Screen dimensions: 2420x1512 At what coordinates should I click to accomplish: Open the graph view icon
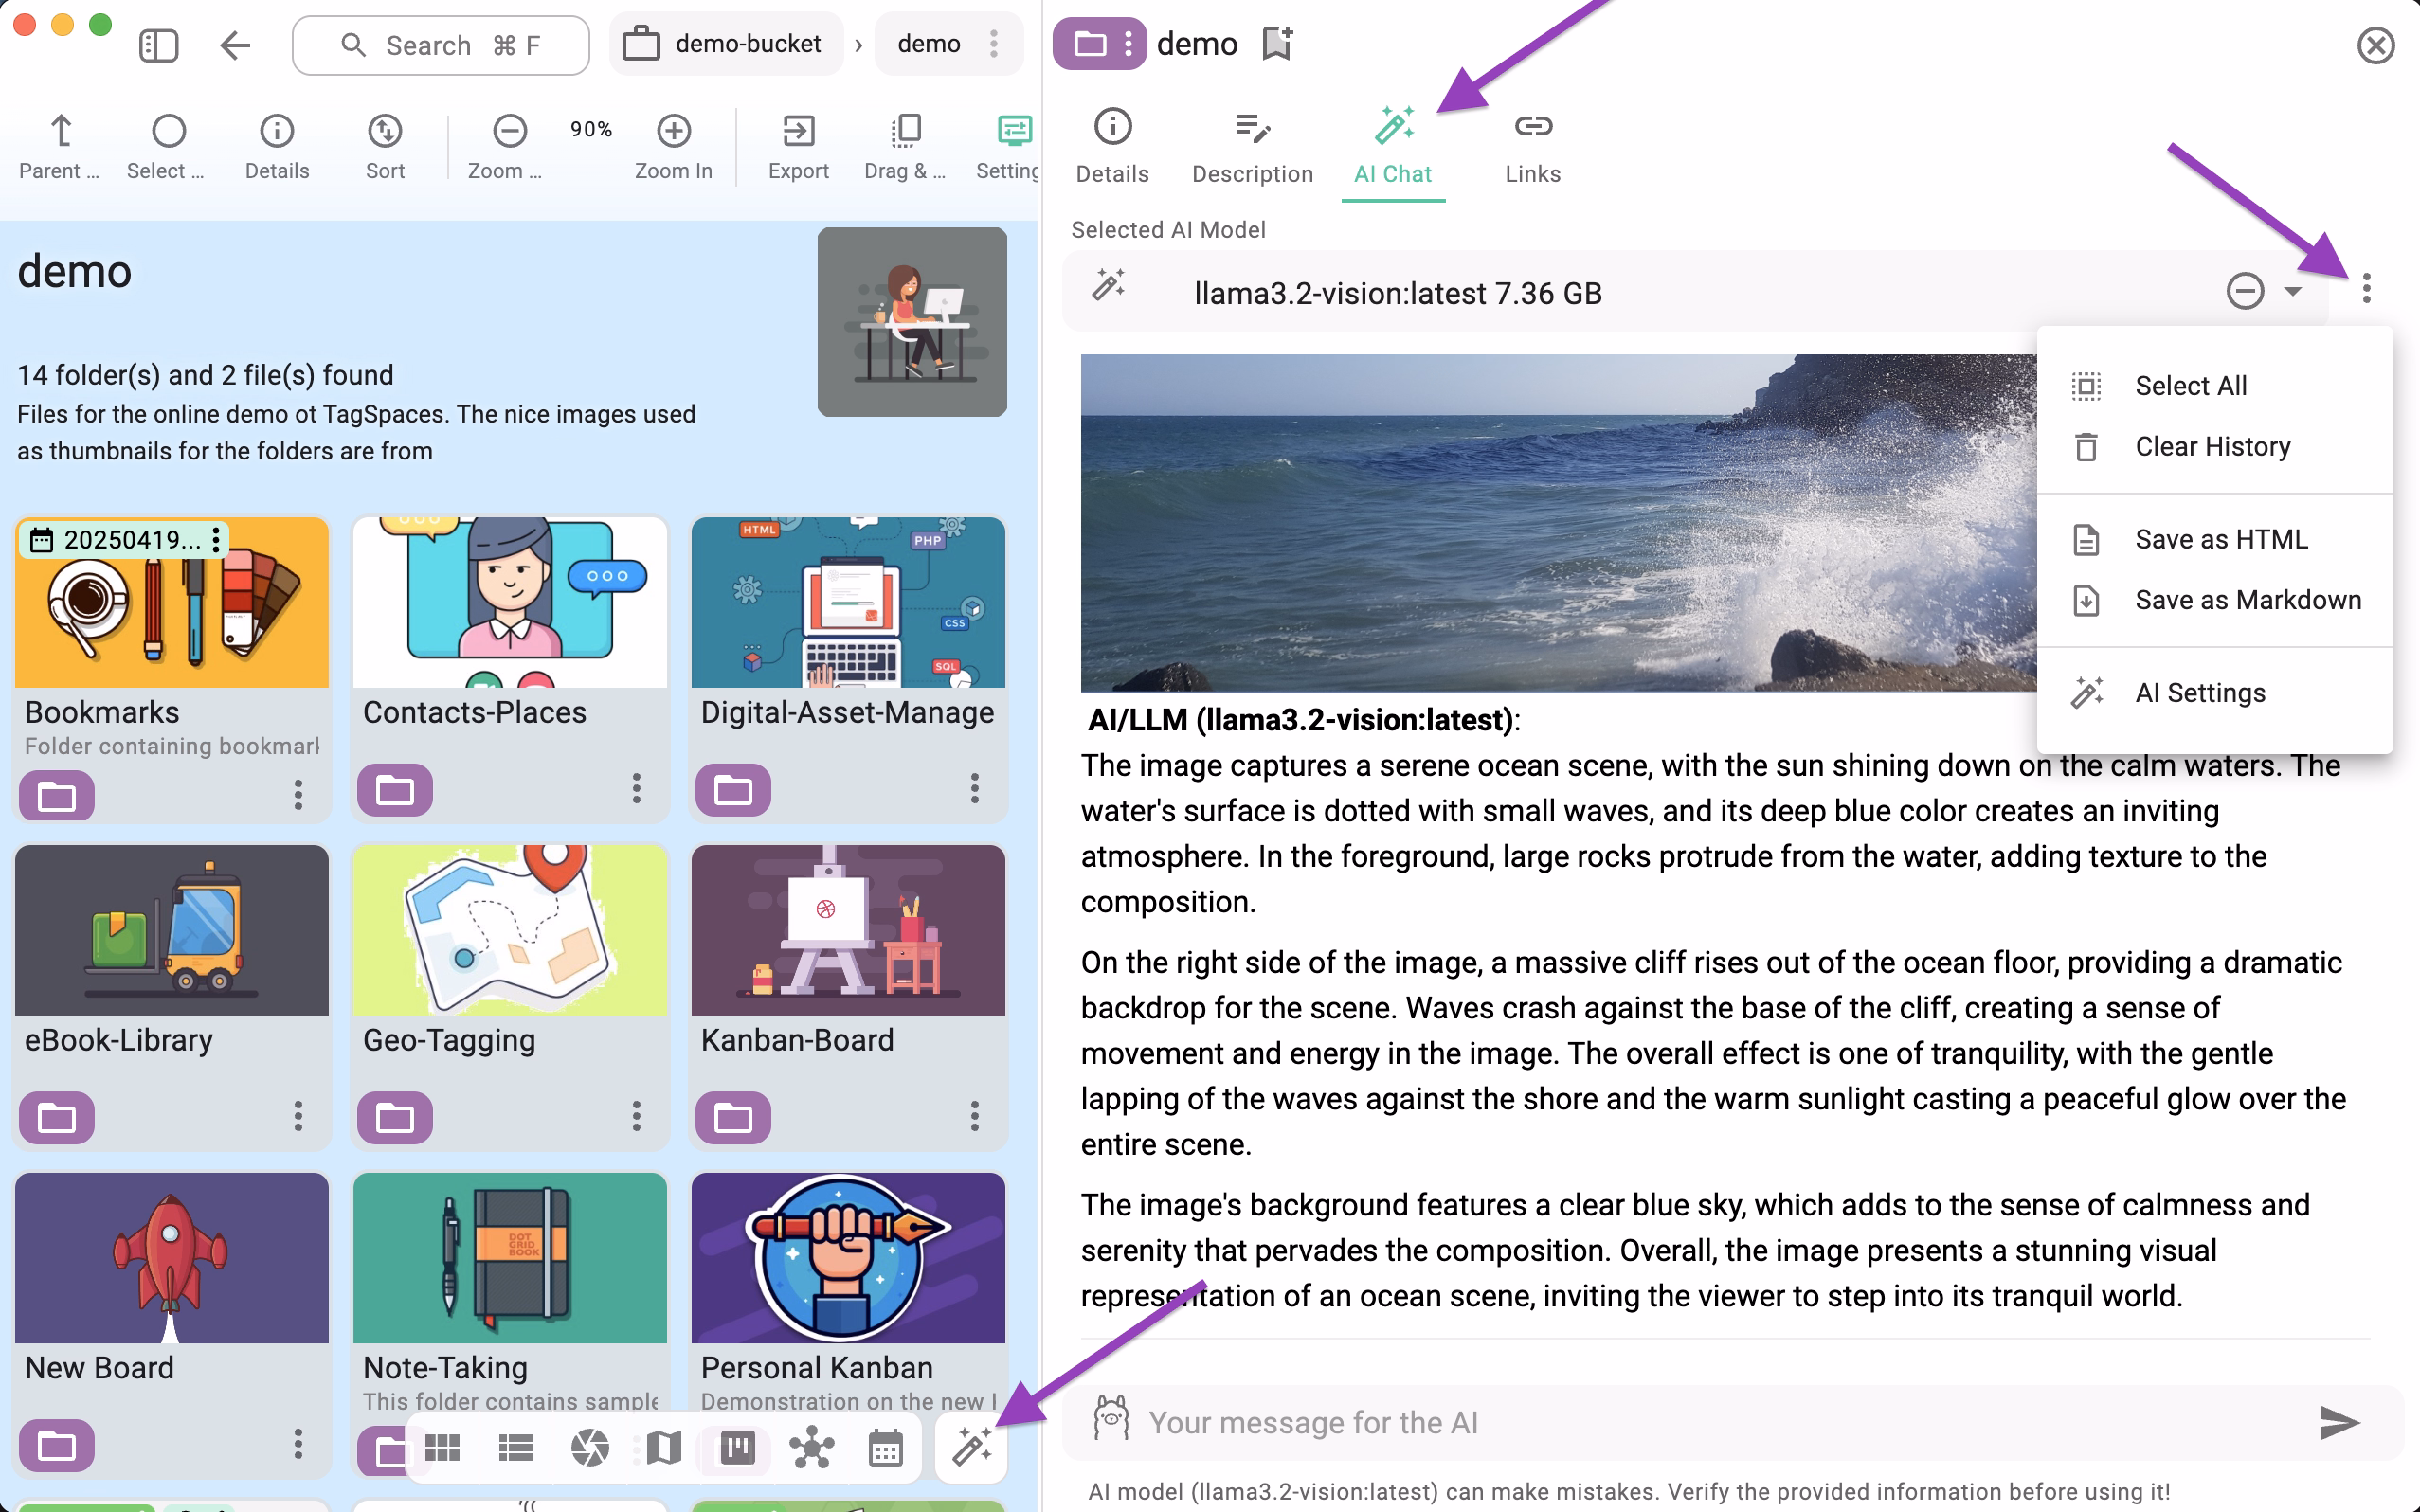pyautogui.click(x=811, y=1447)
